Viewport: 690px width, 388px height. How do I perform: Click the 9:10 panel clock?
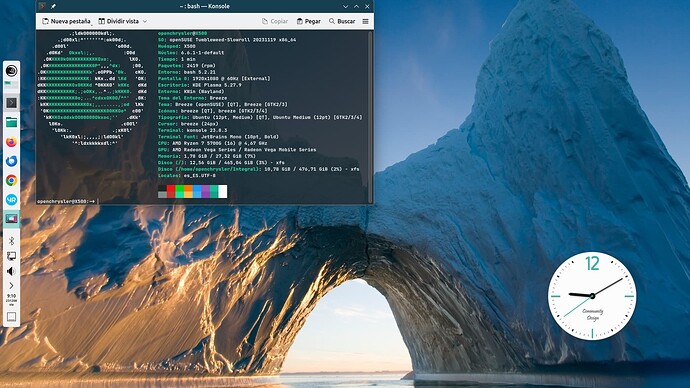pos(11,300)
